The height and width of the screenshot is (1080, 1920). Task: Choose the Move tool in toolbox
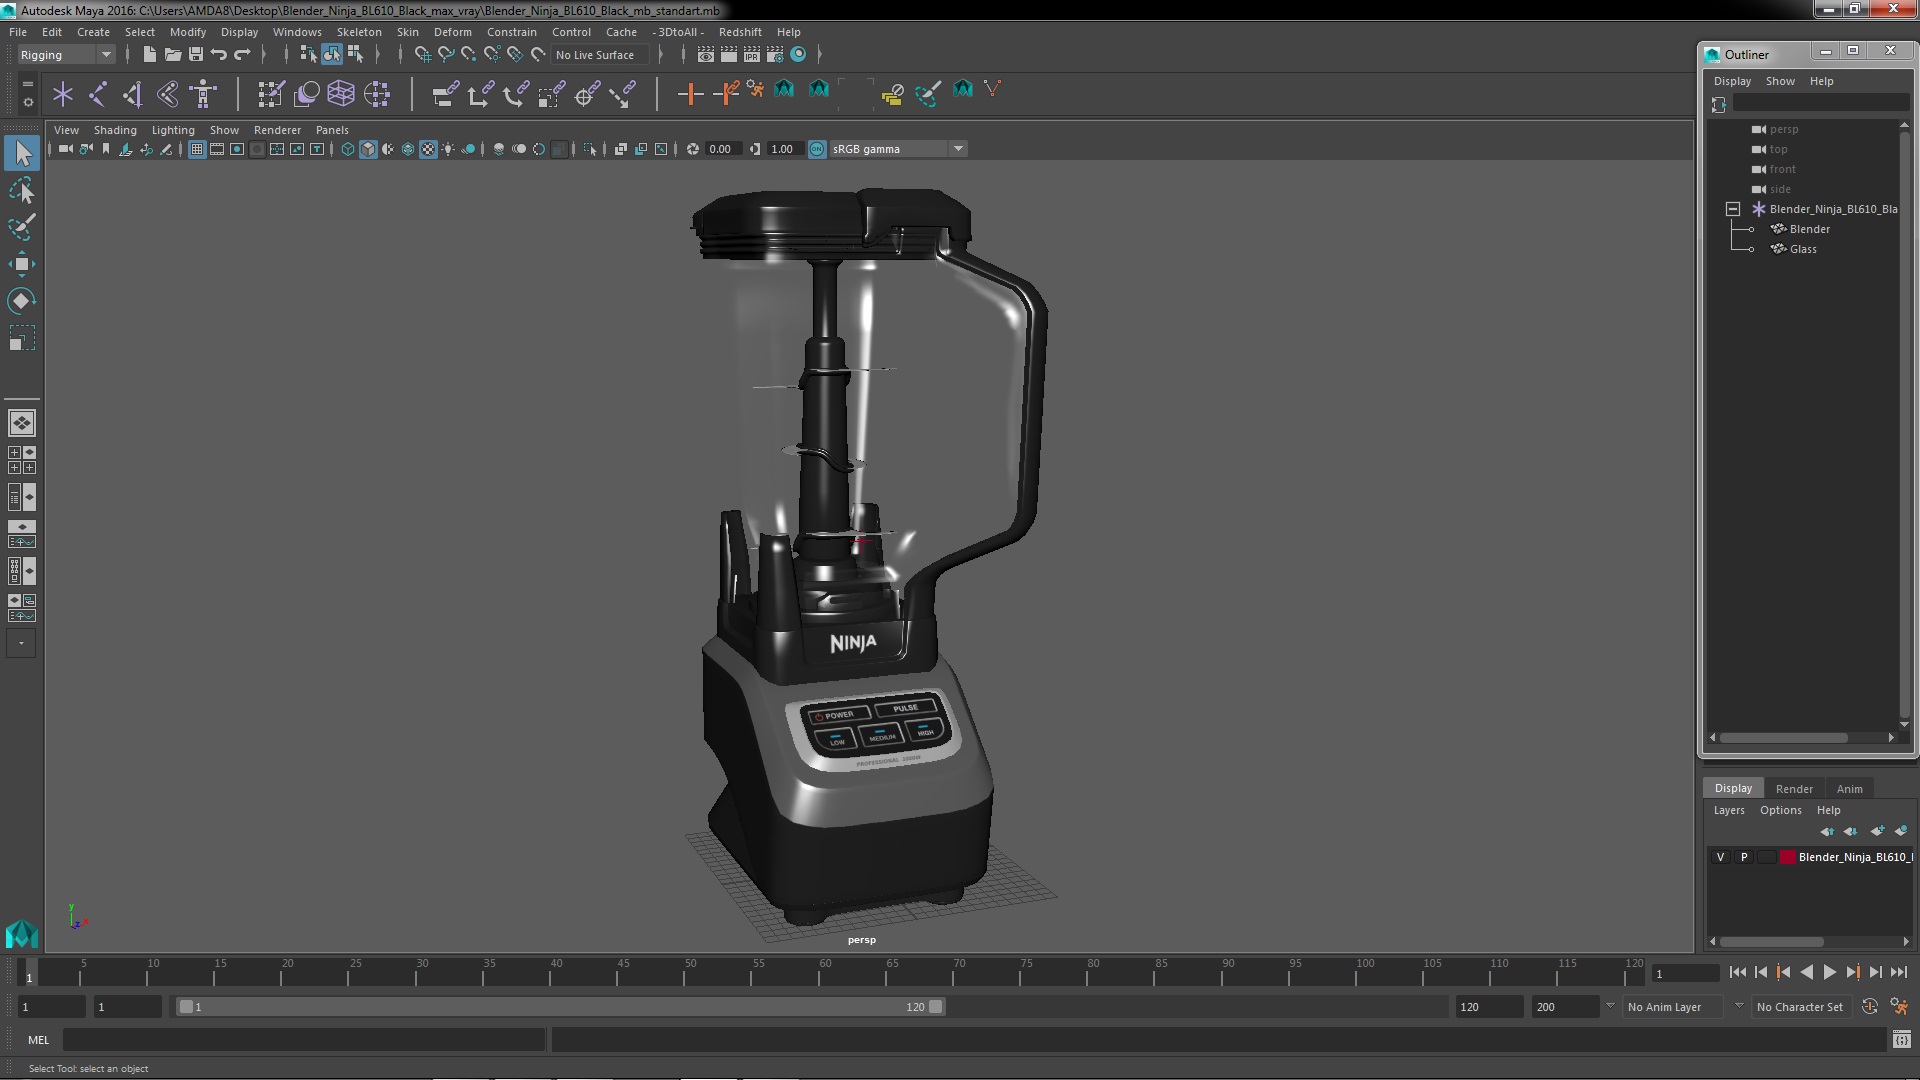coord(22,264)
